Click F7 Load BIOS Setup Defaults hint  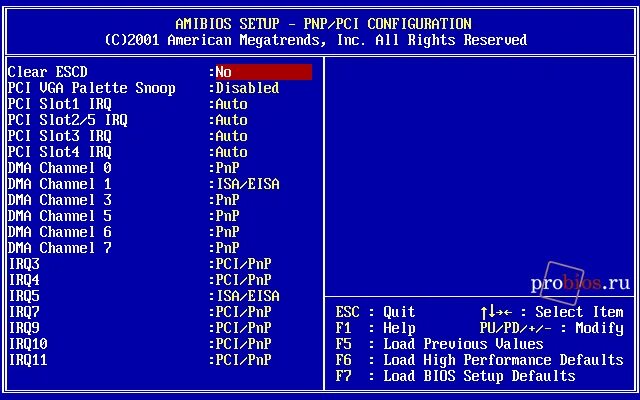455,376
